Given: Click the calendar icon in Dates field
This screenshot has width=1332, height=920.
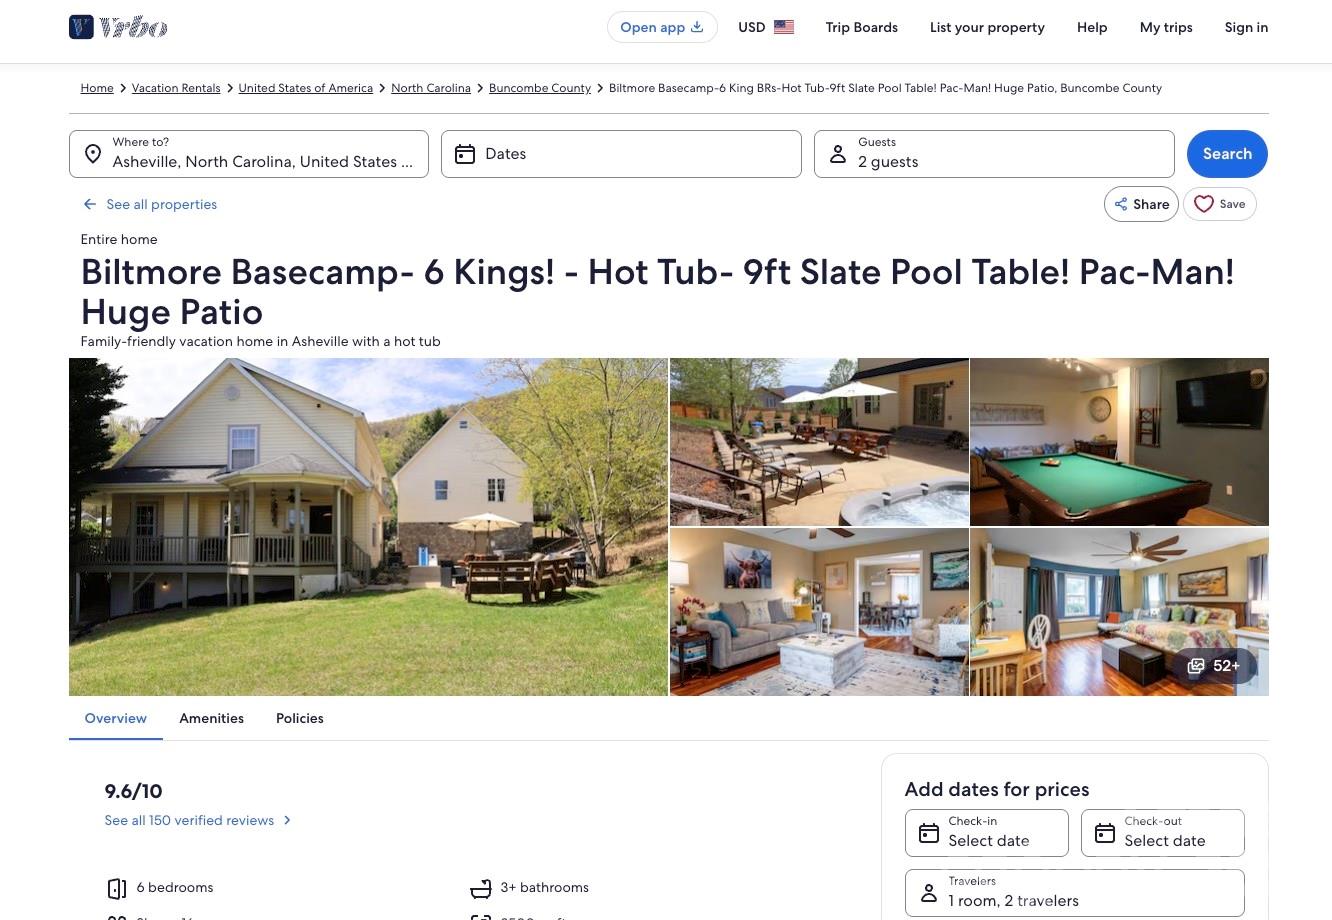Looking at the screenshot, I should (x=465, y=154).
